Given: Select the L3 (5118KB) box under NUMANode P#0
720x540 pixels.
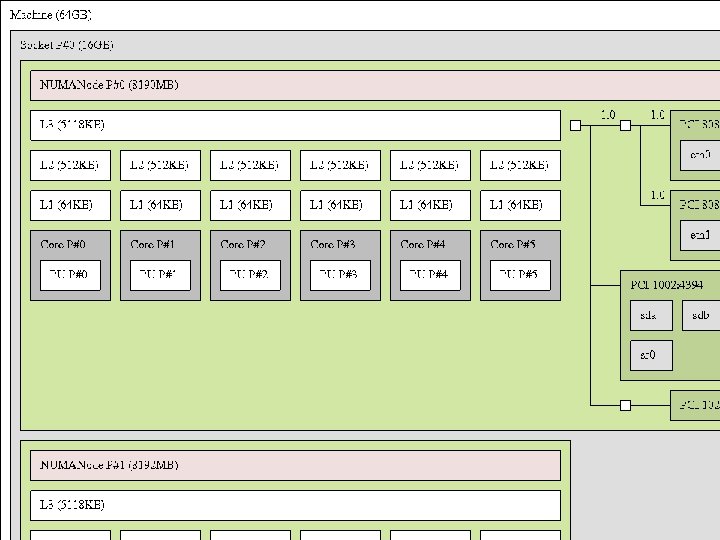Looking at the screenshot, I should [x=295, y=125].
